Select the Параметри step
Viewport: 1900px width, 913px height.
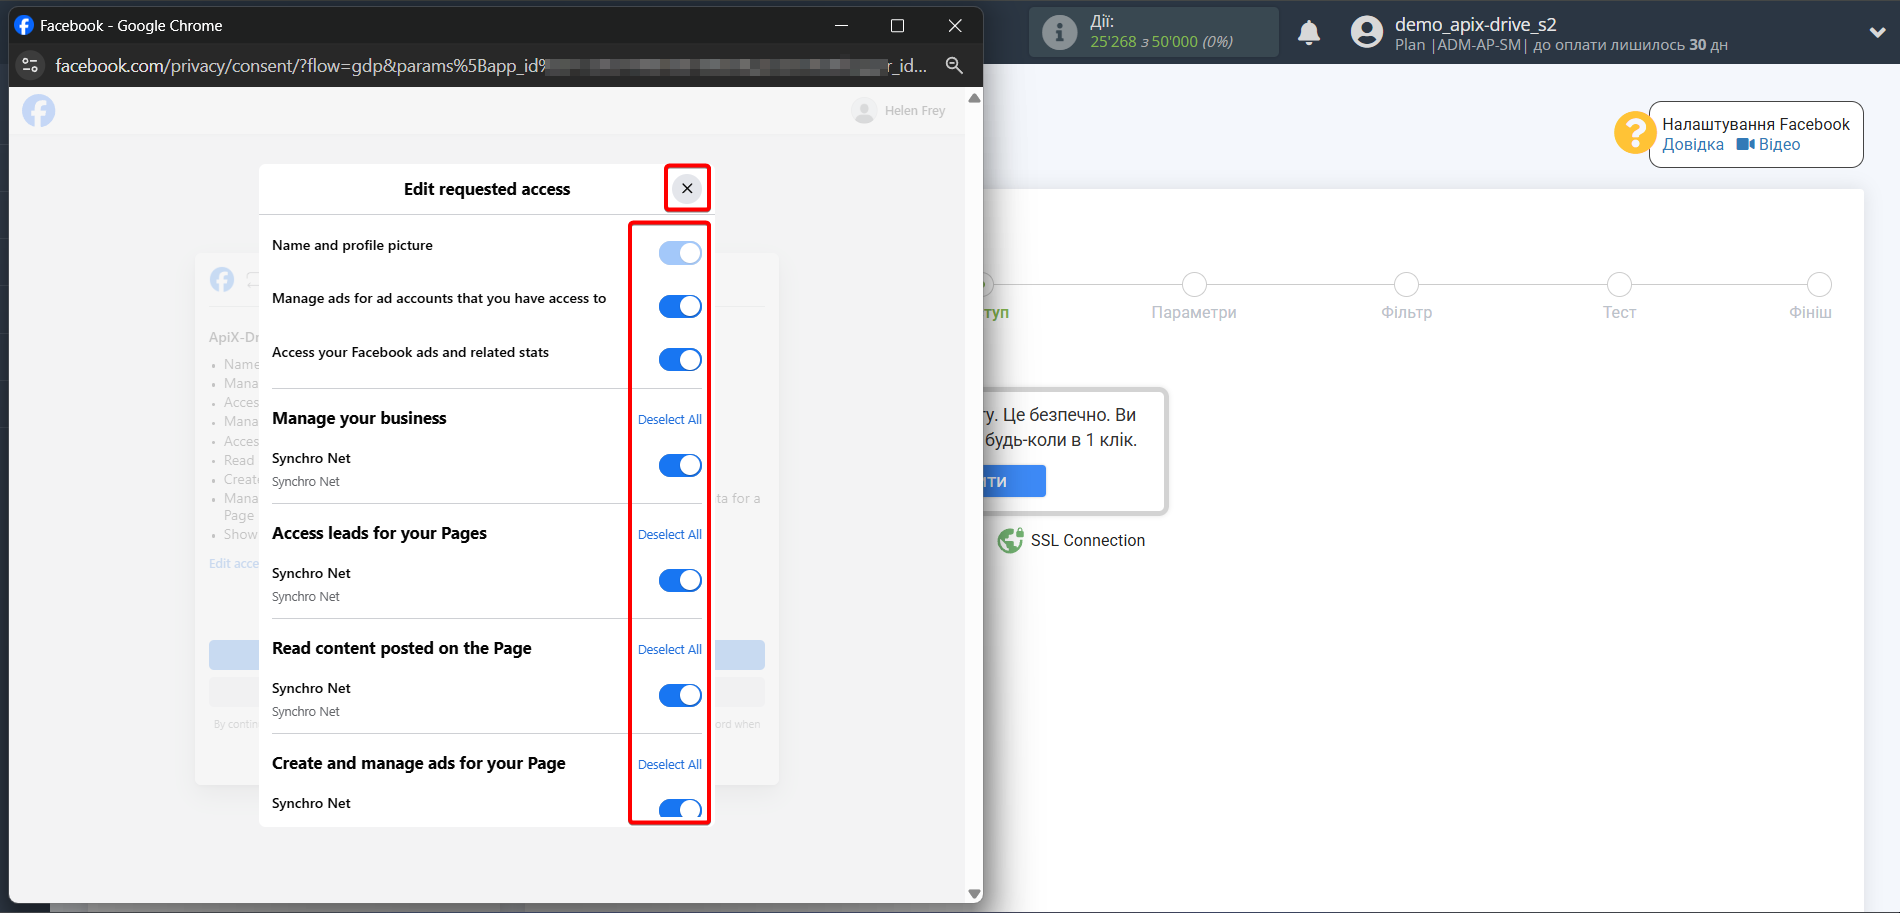1193,285
